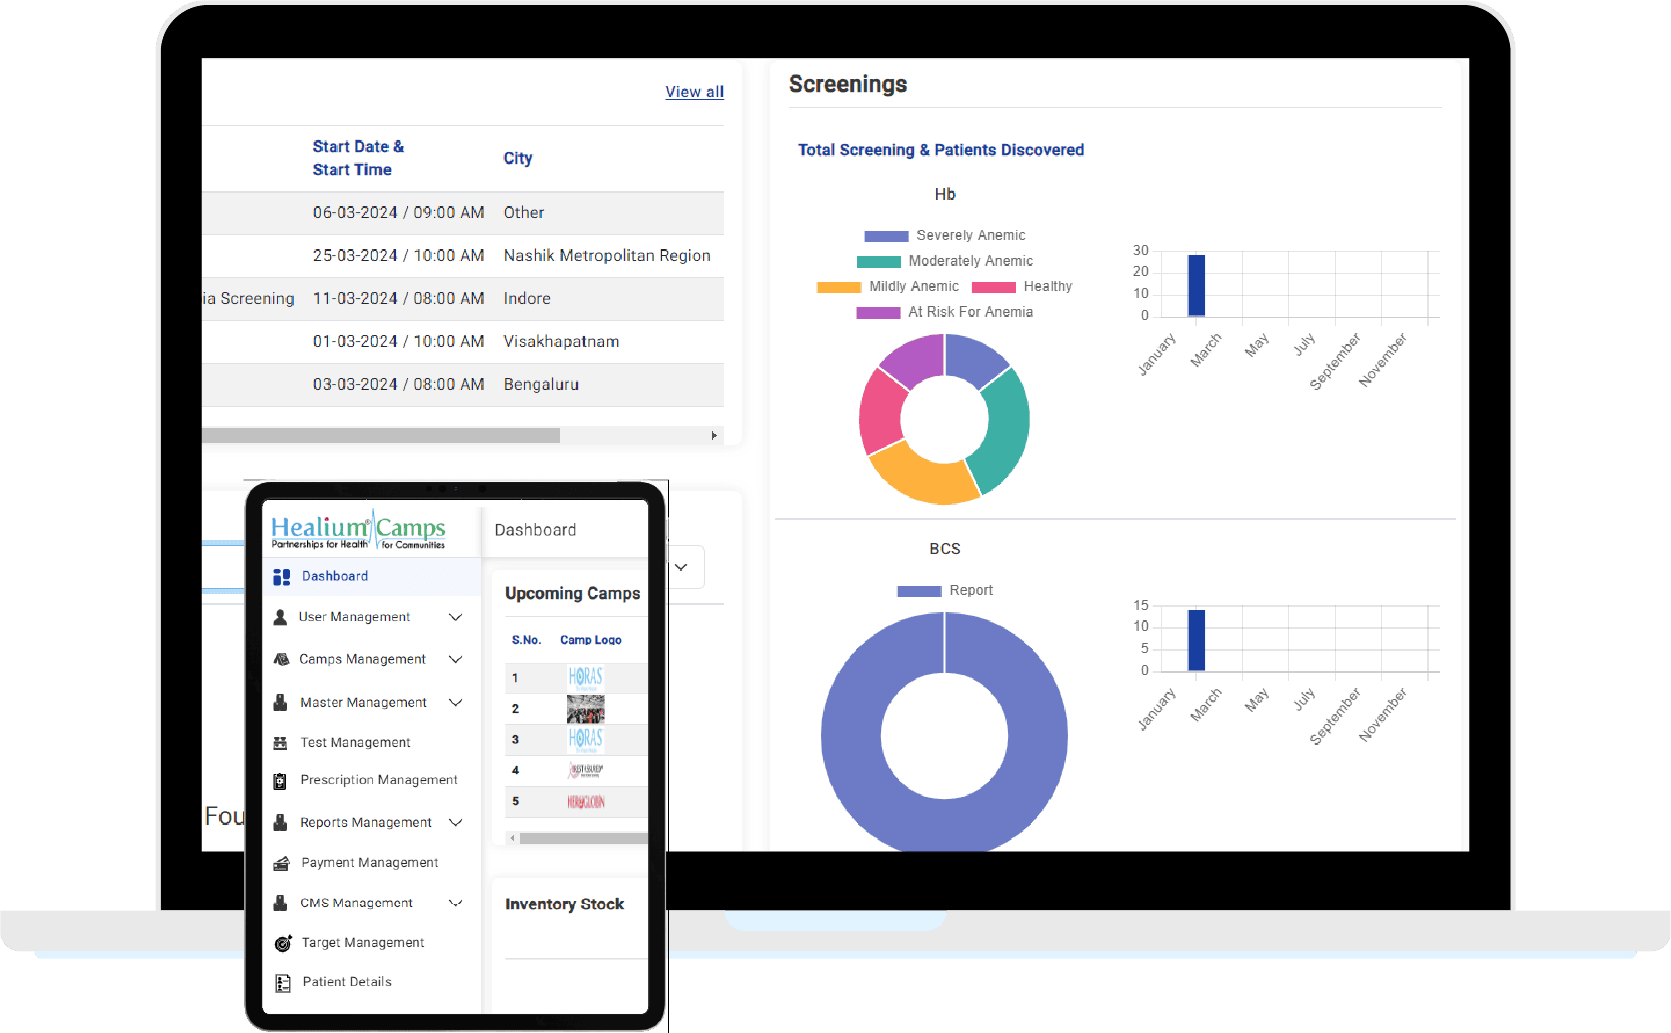
Task: Click the User Management person icon
Action: point(281,618)
